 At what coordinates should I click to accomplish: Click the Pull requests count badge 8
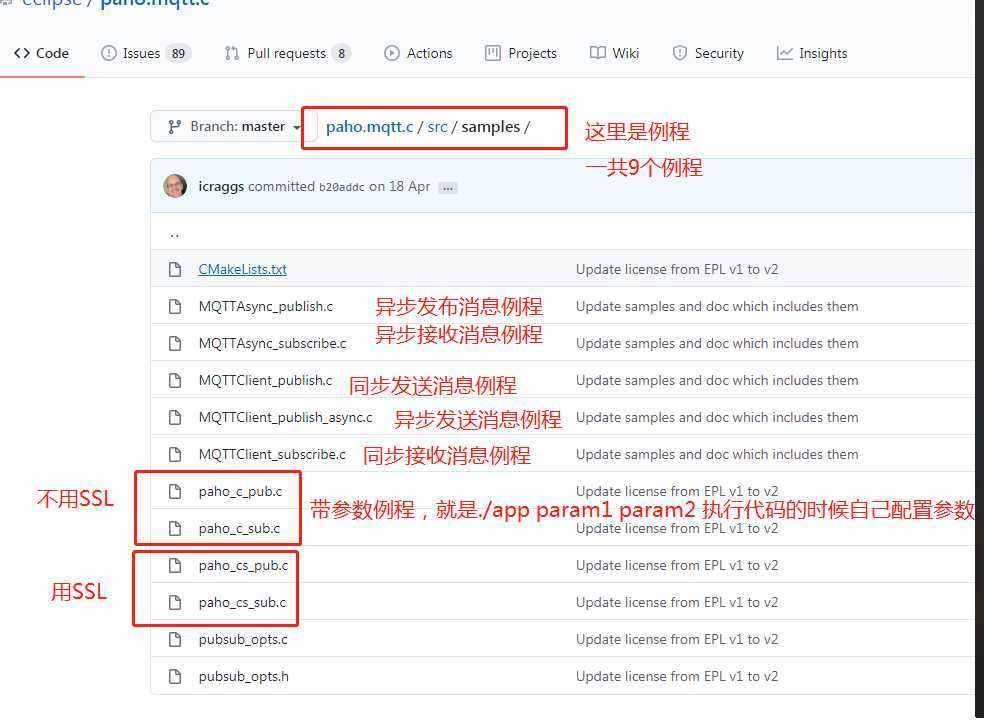(x=341, y=53)
